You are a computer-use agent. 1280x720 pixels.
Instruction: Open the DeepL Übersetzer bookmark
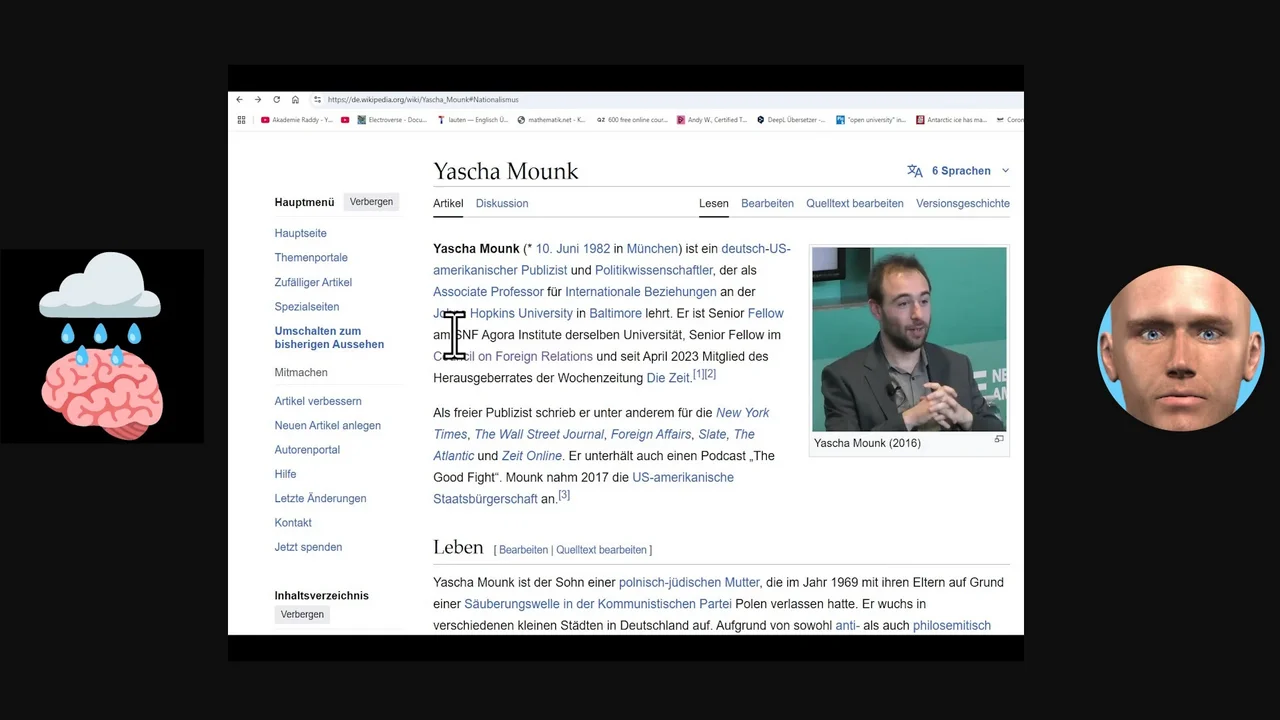click(791, 120)
